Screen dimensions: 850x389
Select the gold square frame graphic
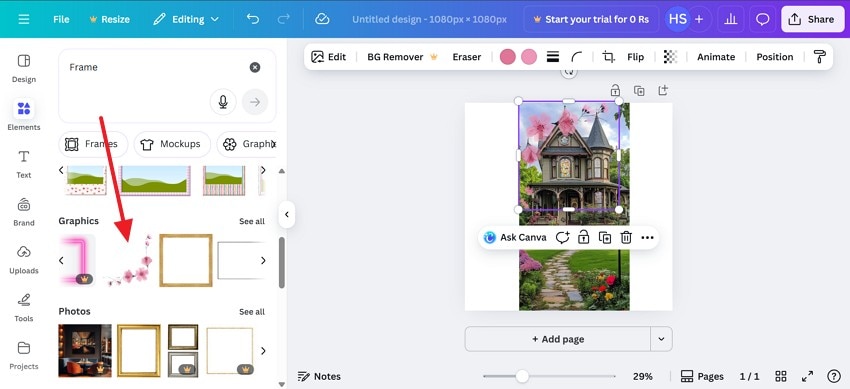click(x=186, y=260)
